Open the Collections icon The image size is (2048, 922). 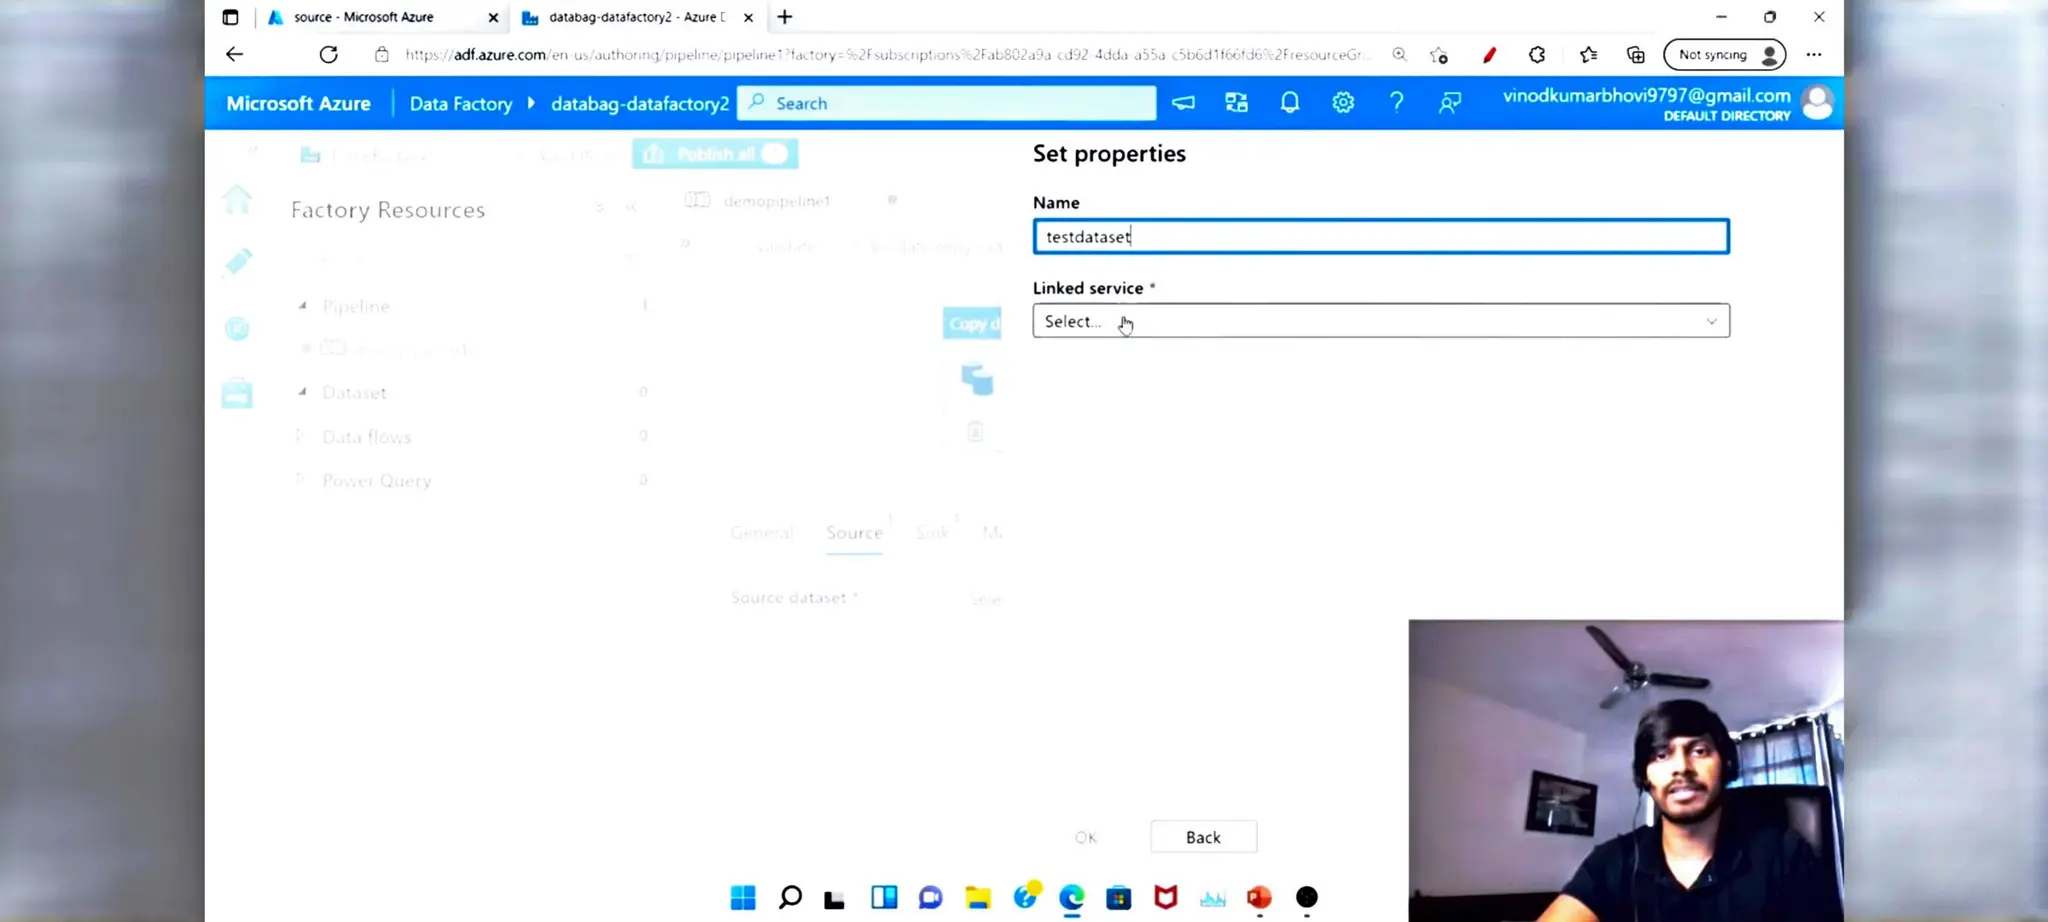coord(1636,55)
